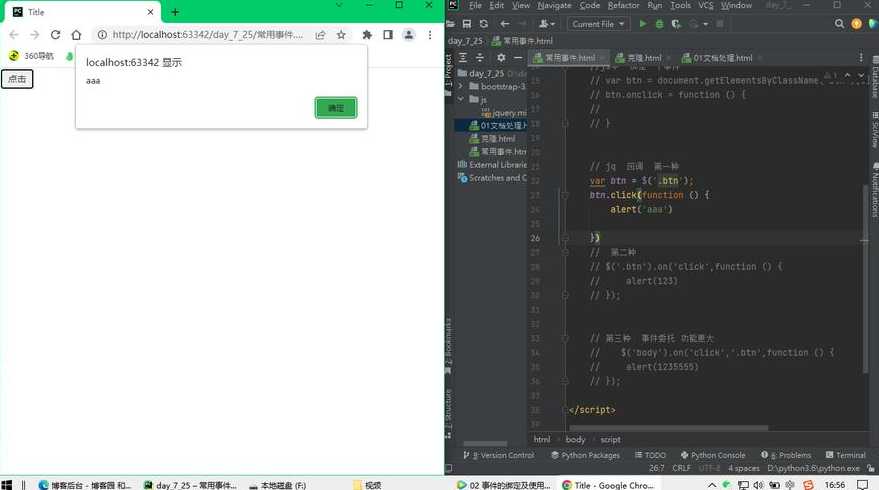Open PyCharm Refactor menu

623,5
